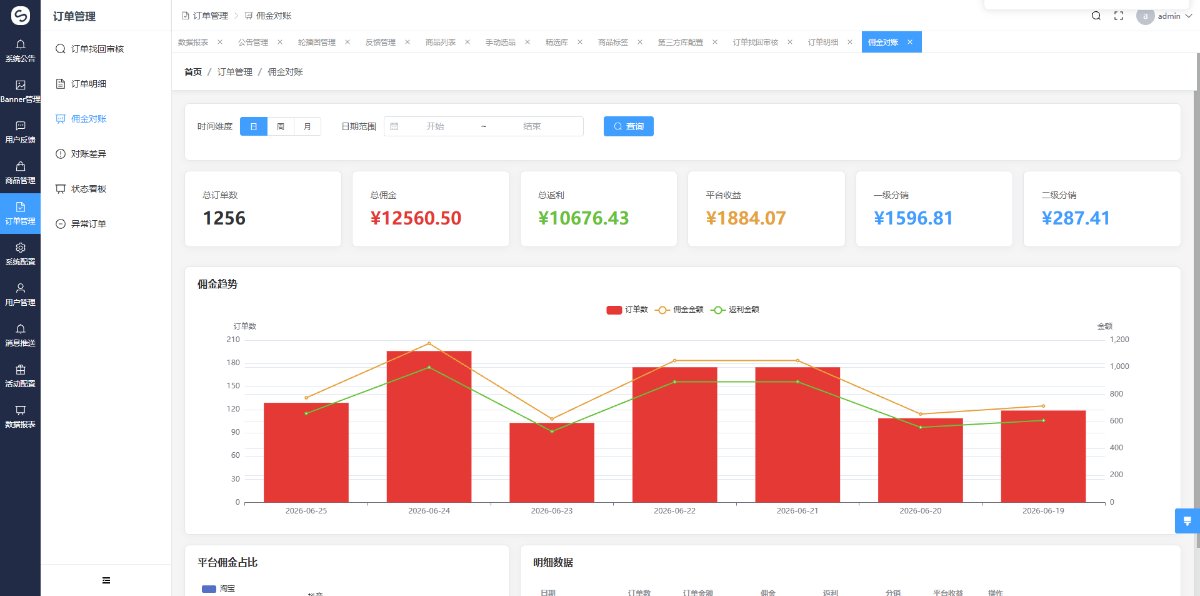This screenshot has width=1200, height=596.
Task: Open 用户管理 in the dark sidebar
Action: 20,294
